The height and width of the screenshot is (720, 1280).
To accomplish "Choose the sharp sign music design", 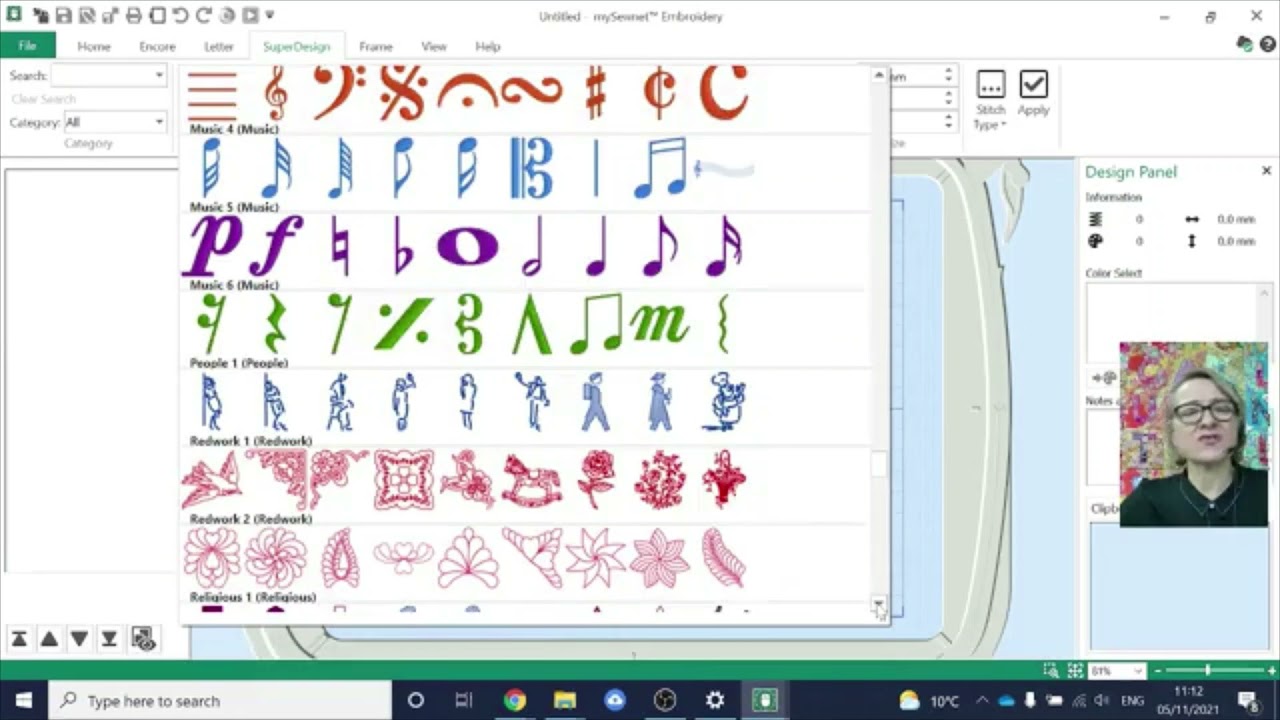I will pos(595,92).
